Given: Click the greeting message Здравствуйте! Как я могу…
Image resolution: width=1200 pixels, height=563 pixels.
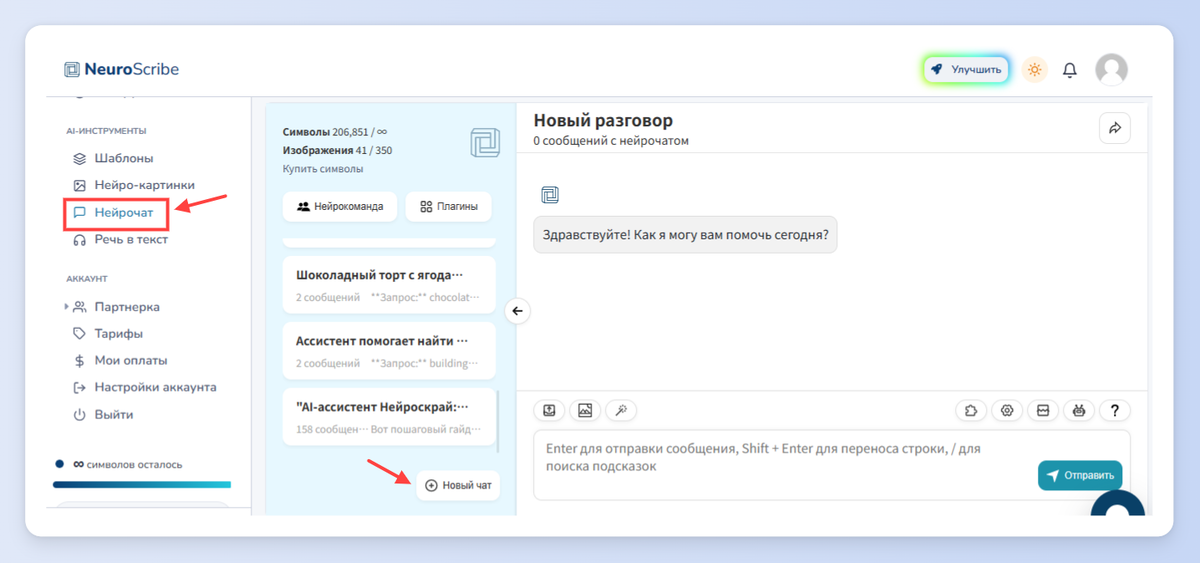Looking at the screenshot, I should (685, 235).
